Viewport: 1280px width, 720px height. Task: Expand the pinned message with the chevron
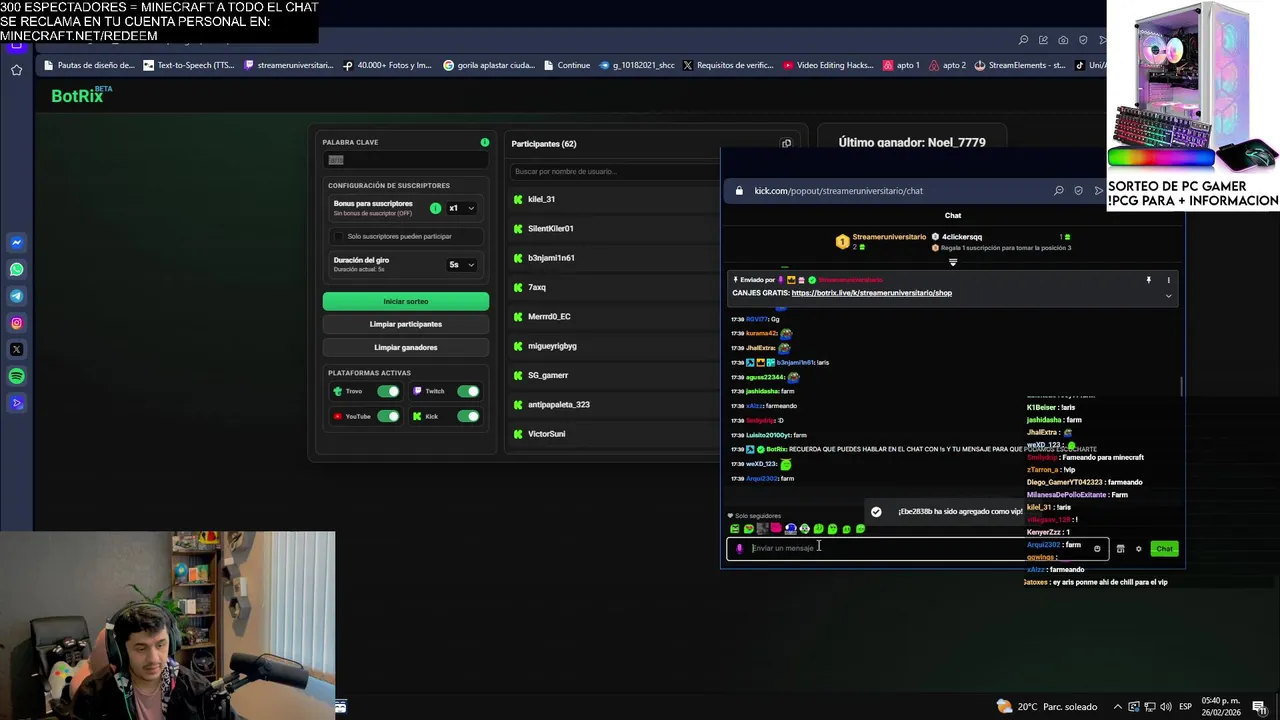pyautogui.click(x=1168, y=296)
